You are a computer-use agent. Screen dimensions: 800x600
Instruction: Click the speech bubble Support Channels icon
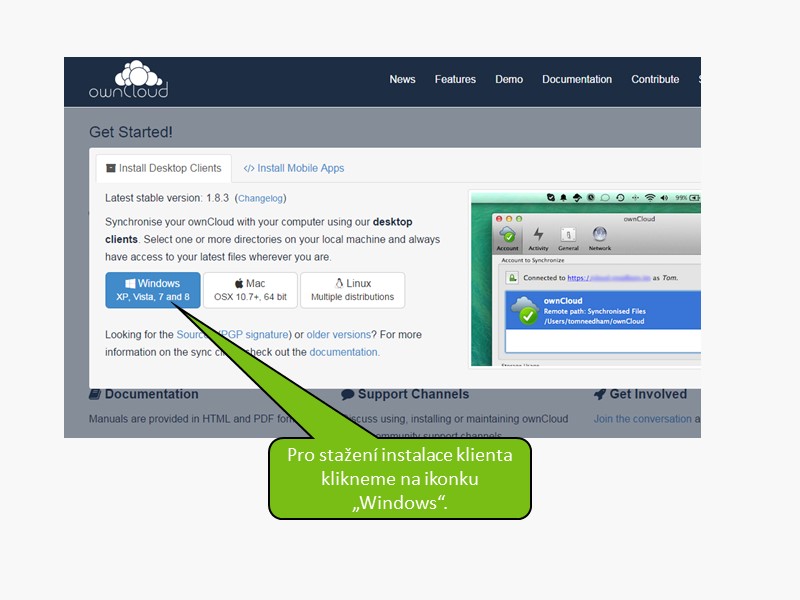(x=348, y=395)
